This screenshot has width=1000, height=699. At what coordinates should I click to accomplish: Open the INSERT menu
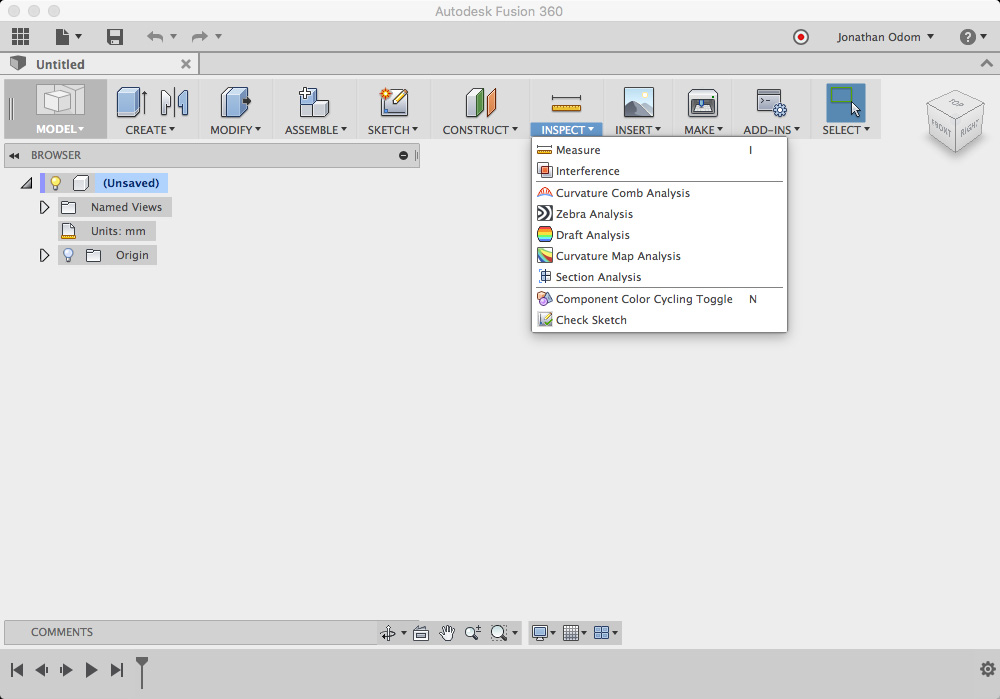(638, 129)
